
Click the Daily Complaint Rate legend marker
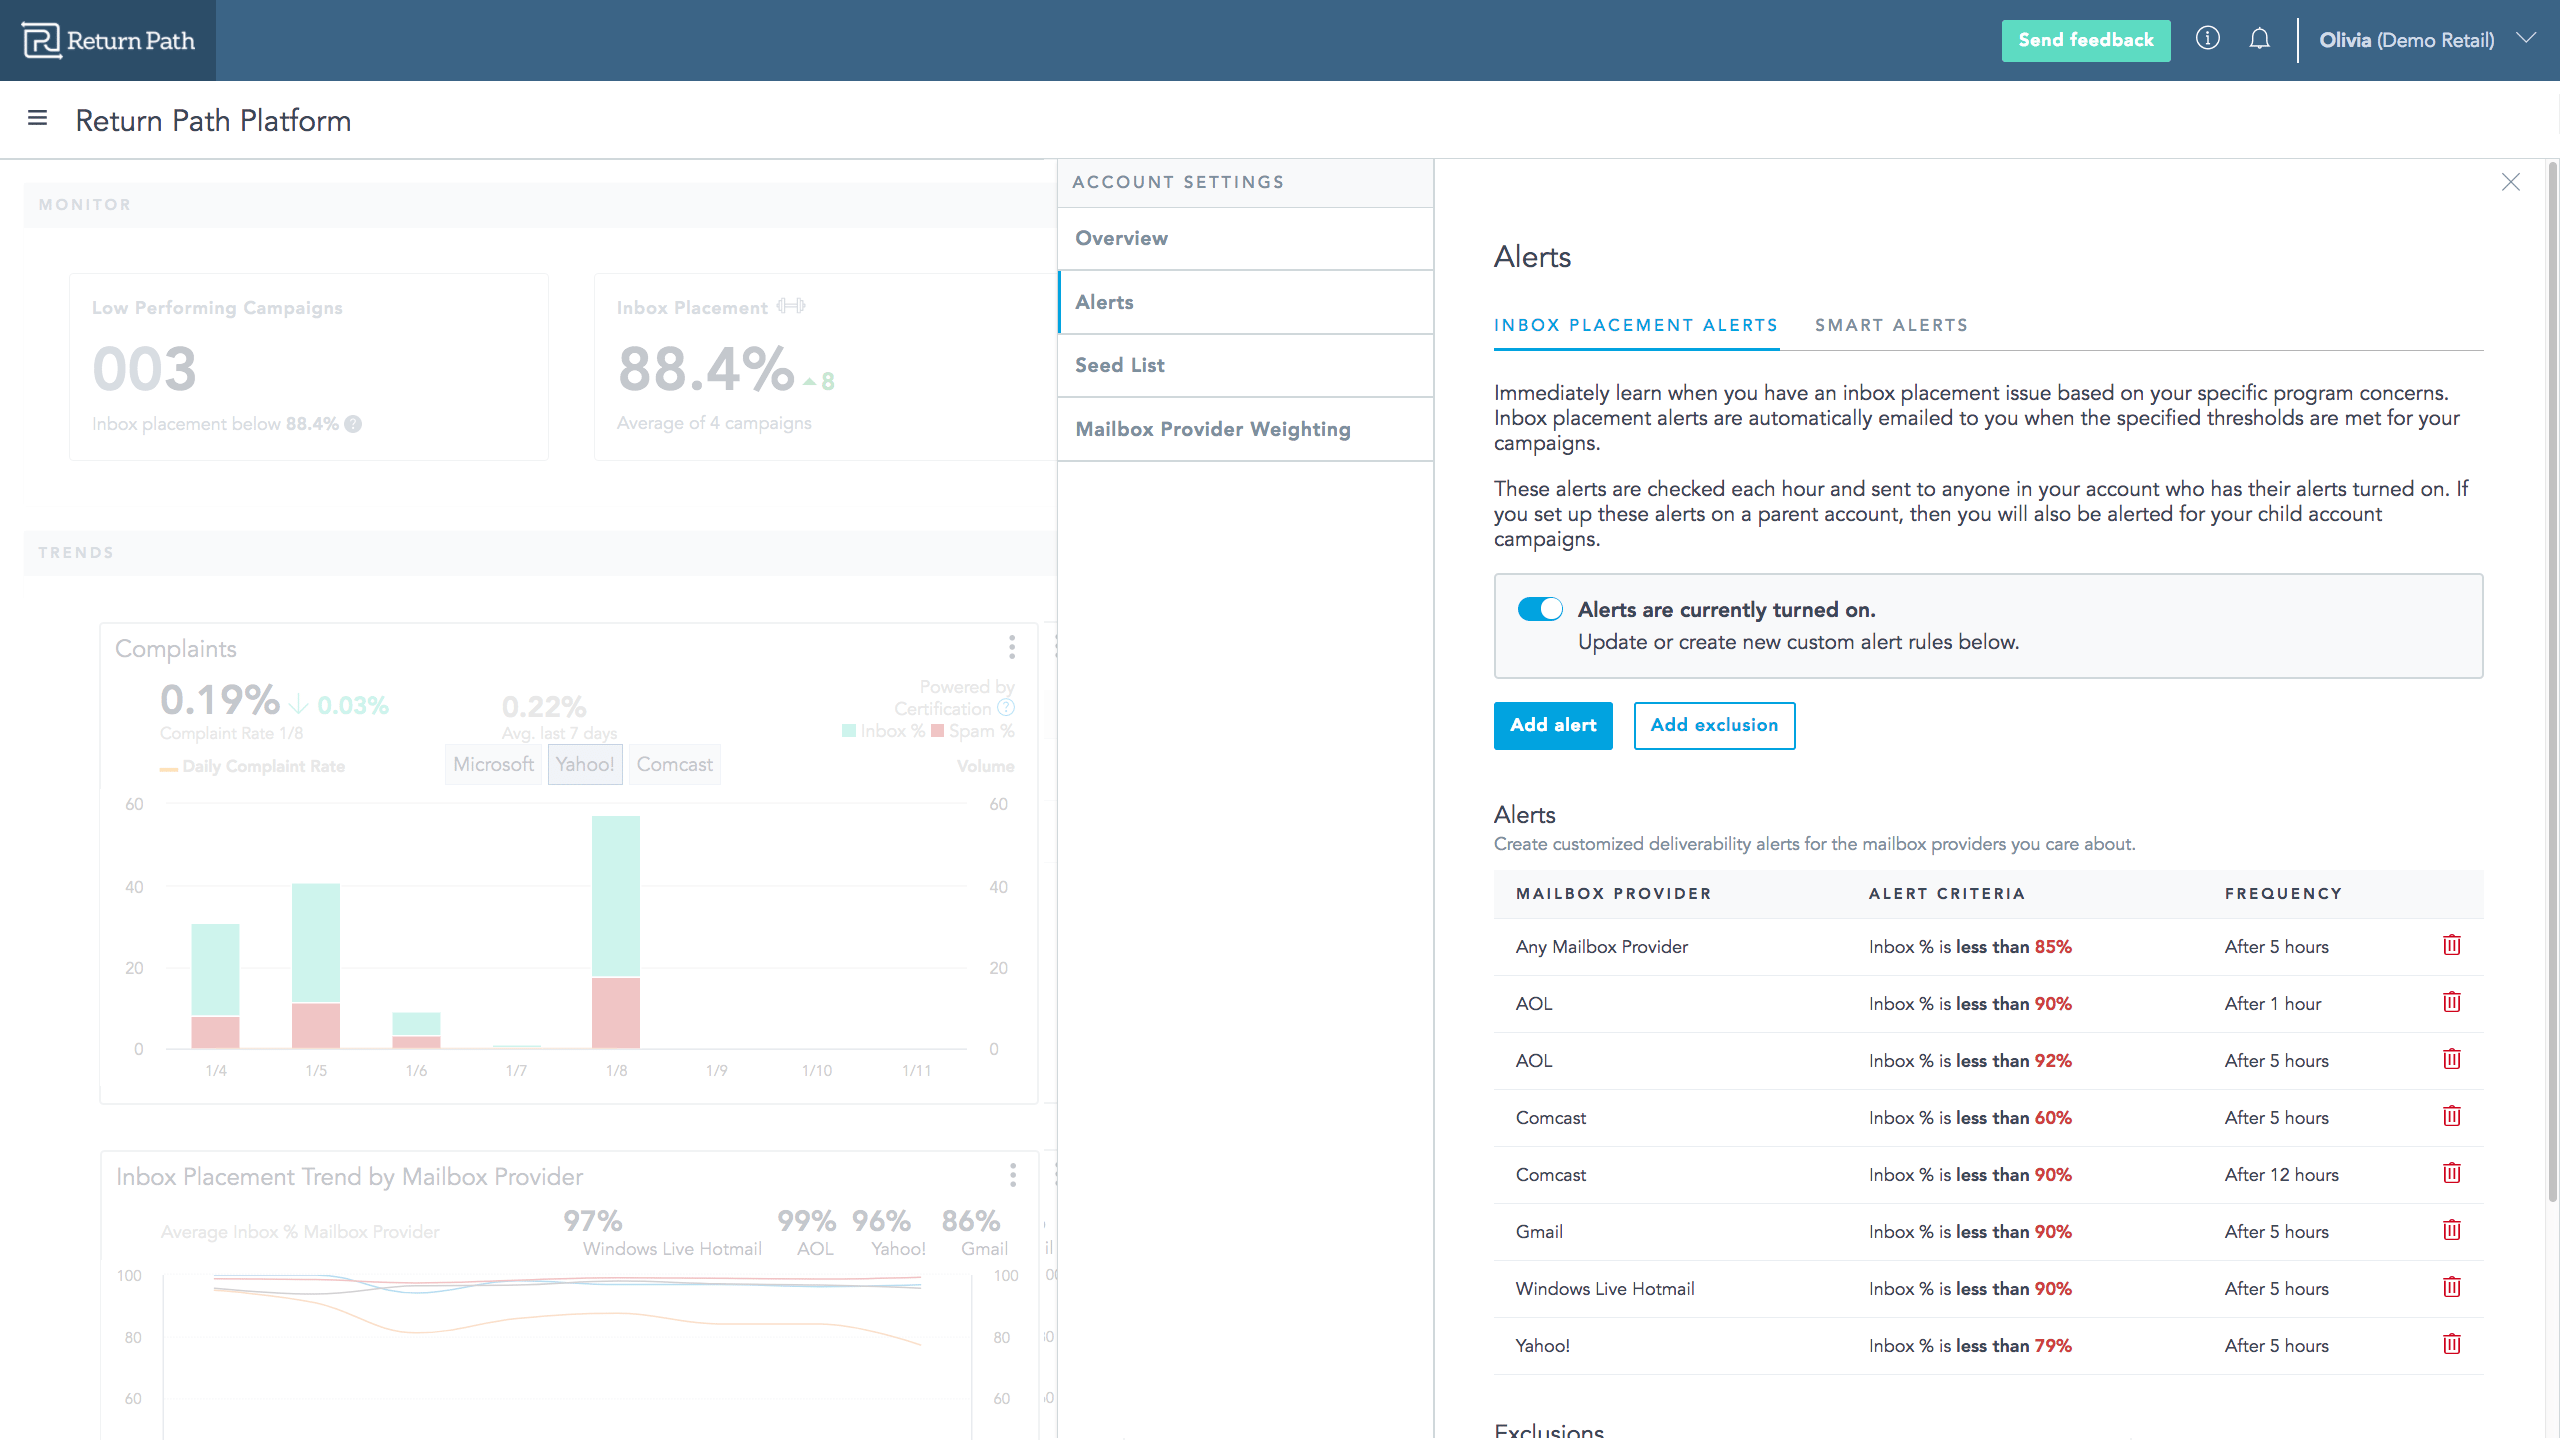pos(169,768)
